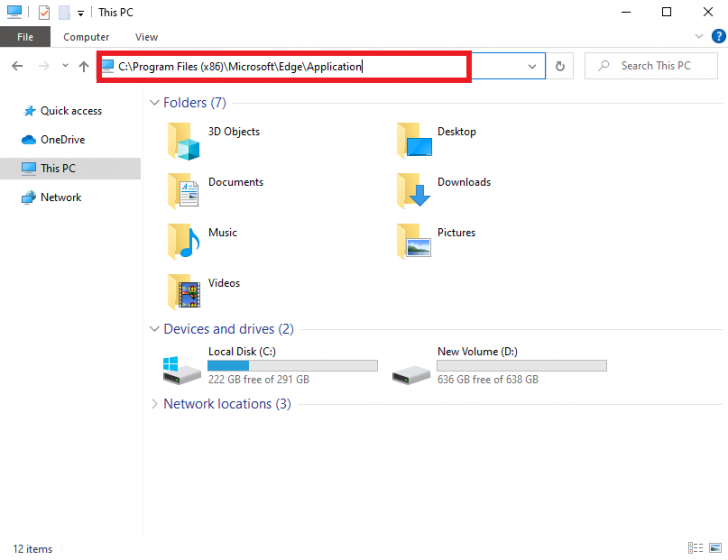Select the 3D Objects folder icon
The image size is (728, 560).
coord(184,141)
